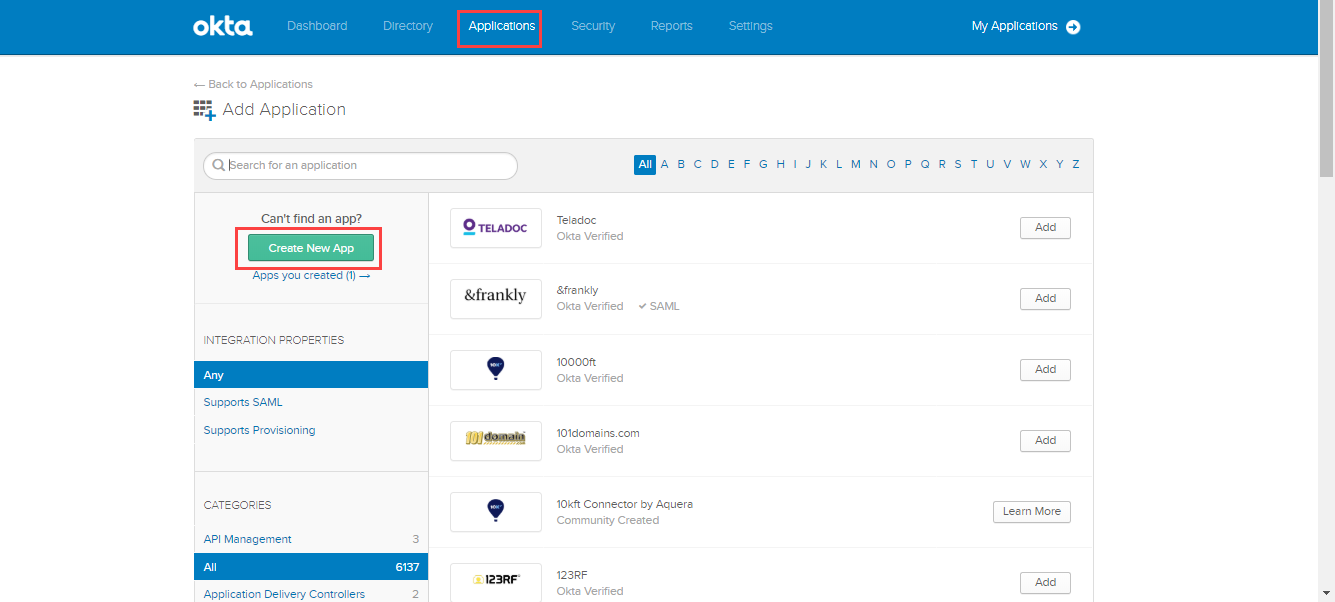Open the Directory menu
Viewport: 1335px width, 602px height.
[x=407, y=26]
